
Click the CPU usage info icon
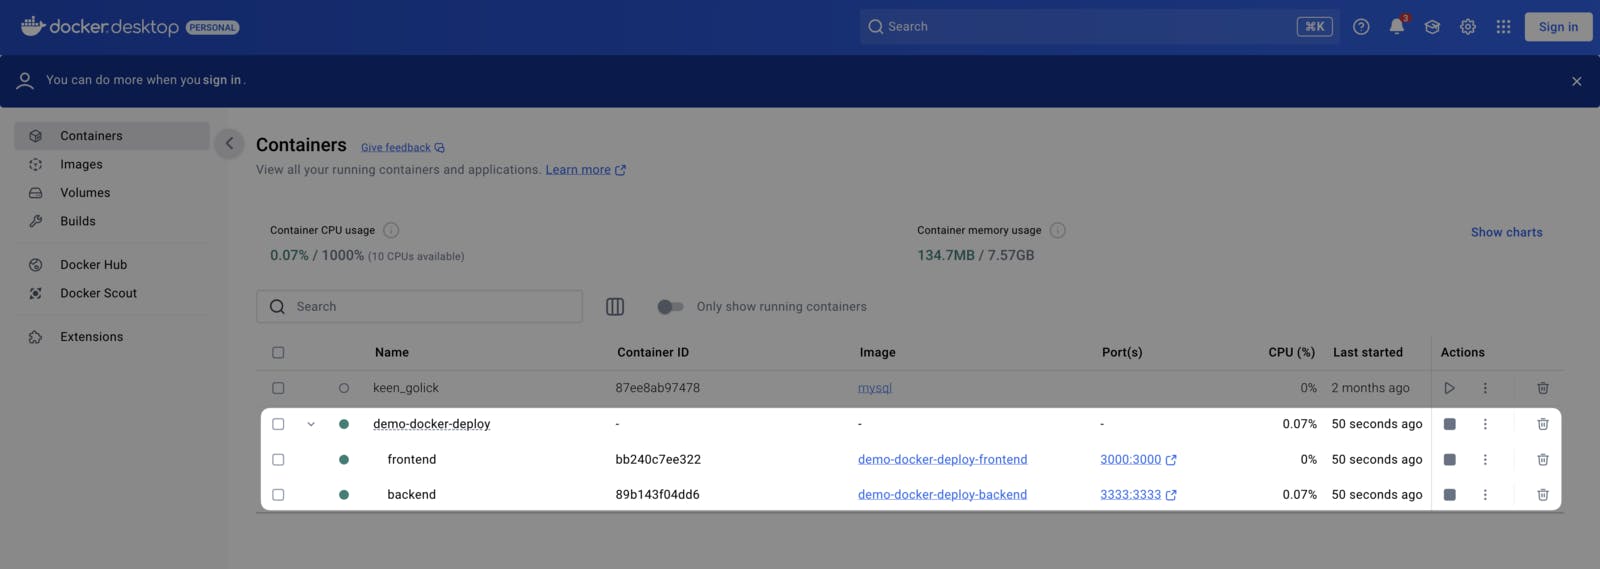coord(391,230)
